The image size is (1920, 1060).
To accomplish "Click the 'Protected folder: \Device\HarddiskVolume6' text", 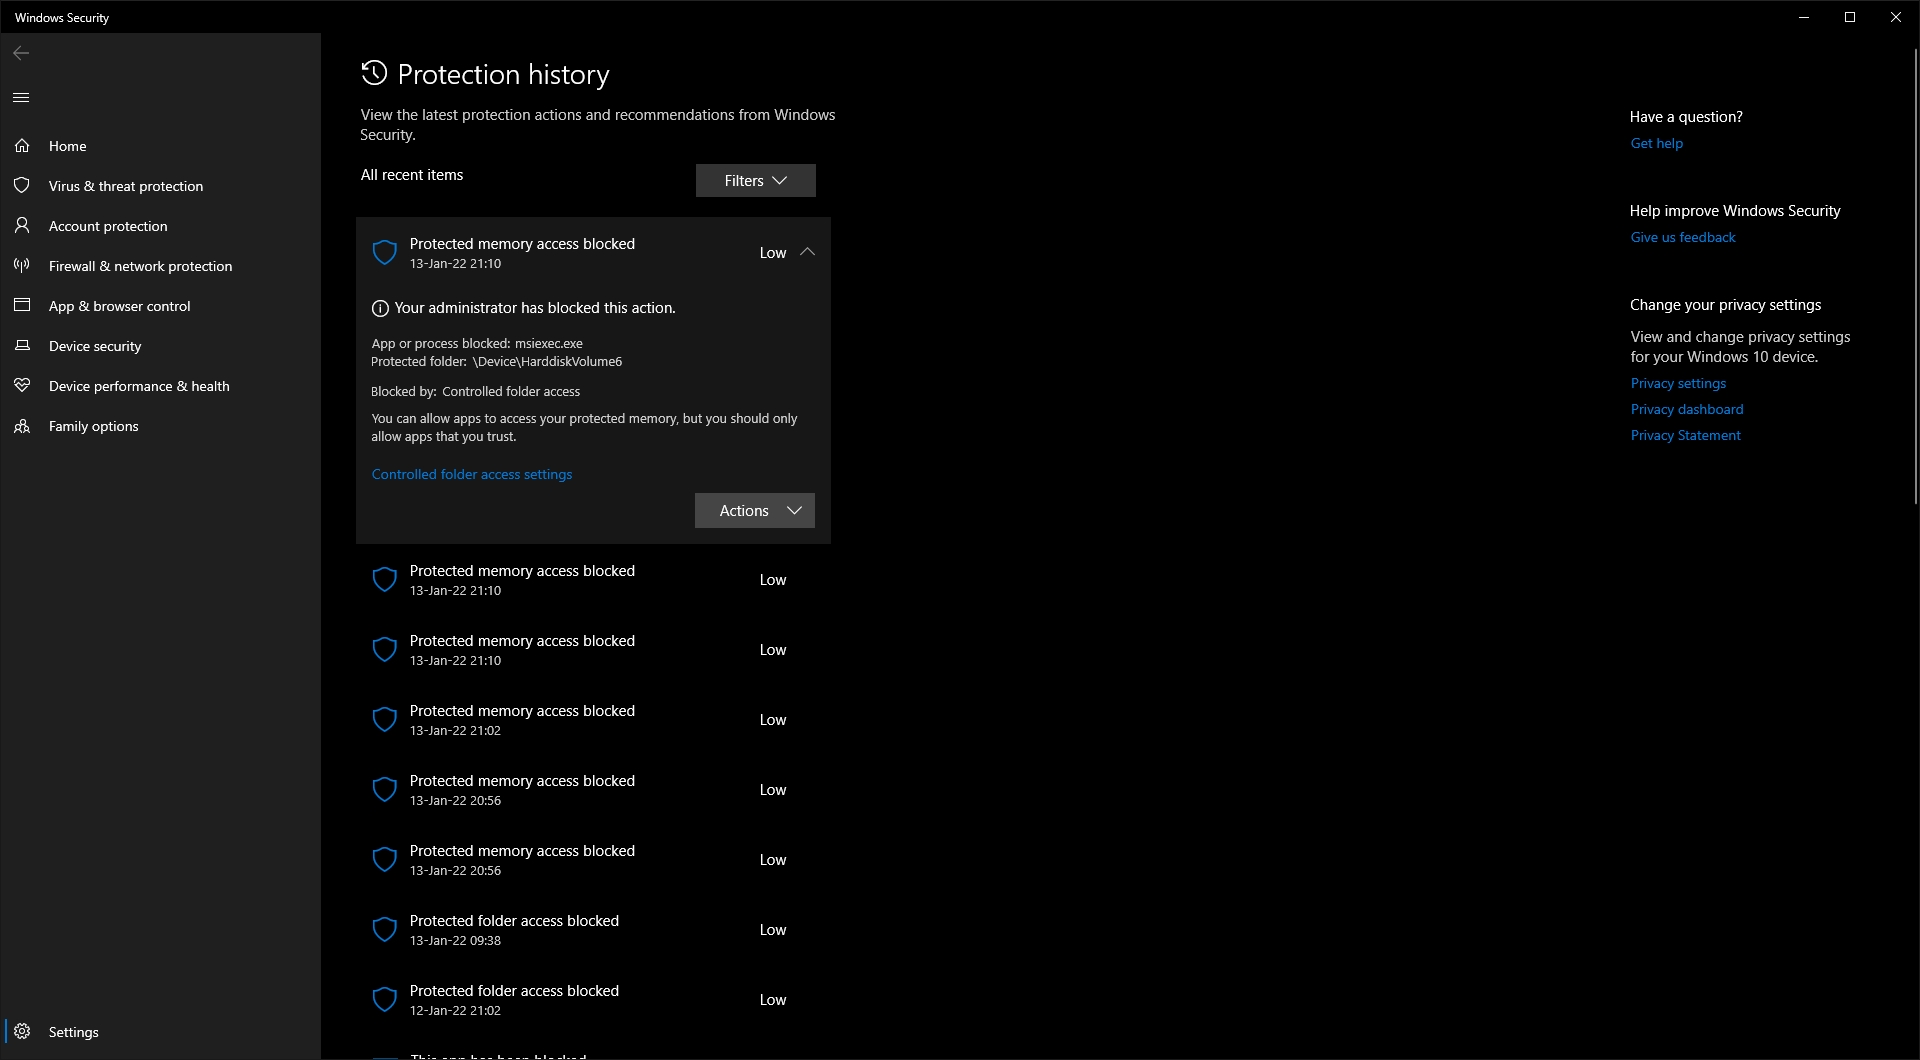I will 497,361.
